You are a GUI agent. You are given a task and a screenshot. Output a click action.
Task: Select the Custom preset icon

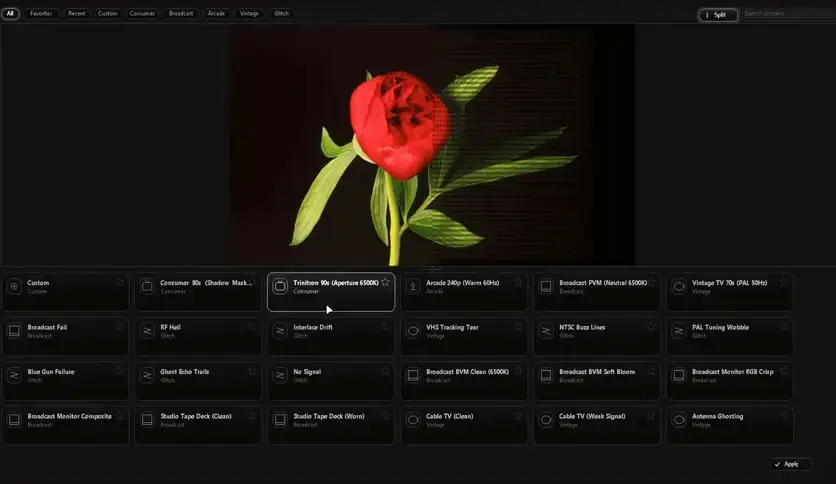pyautogui.click(x=14, y=287)
